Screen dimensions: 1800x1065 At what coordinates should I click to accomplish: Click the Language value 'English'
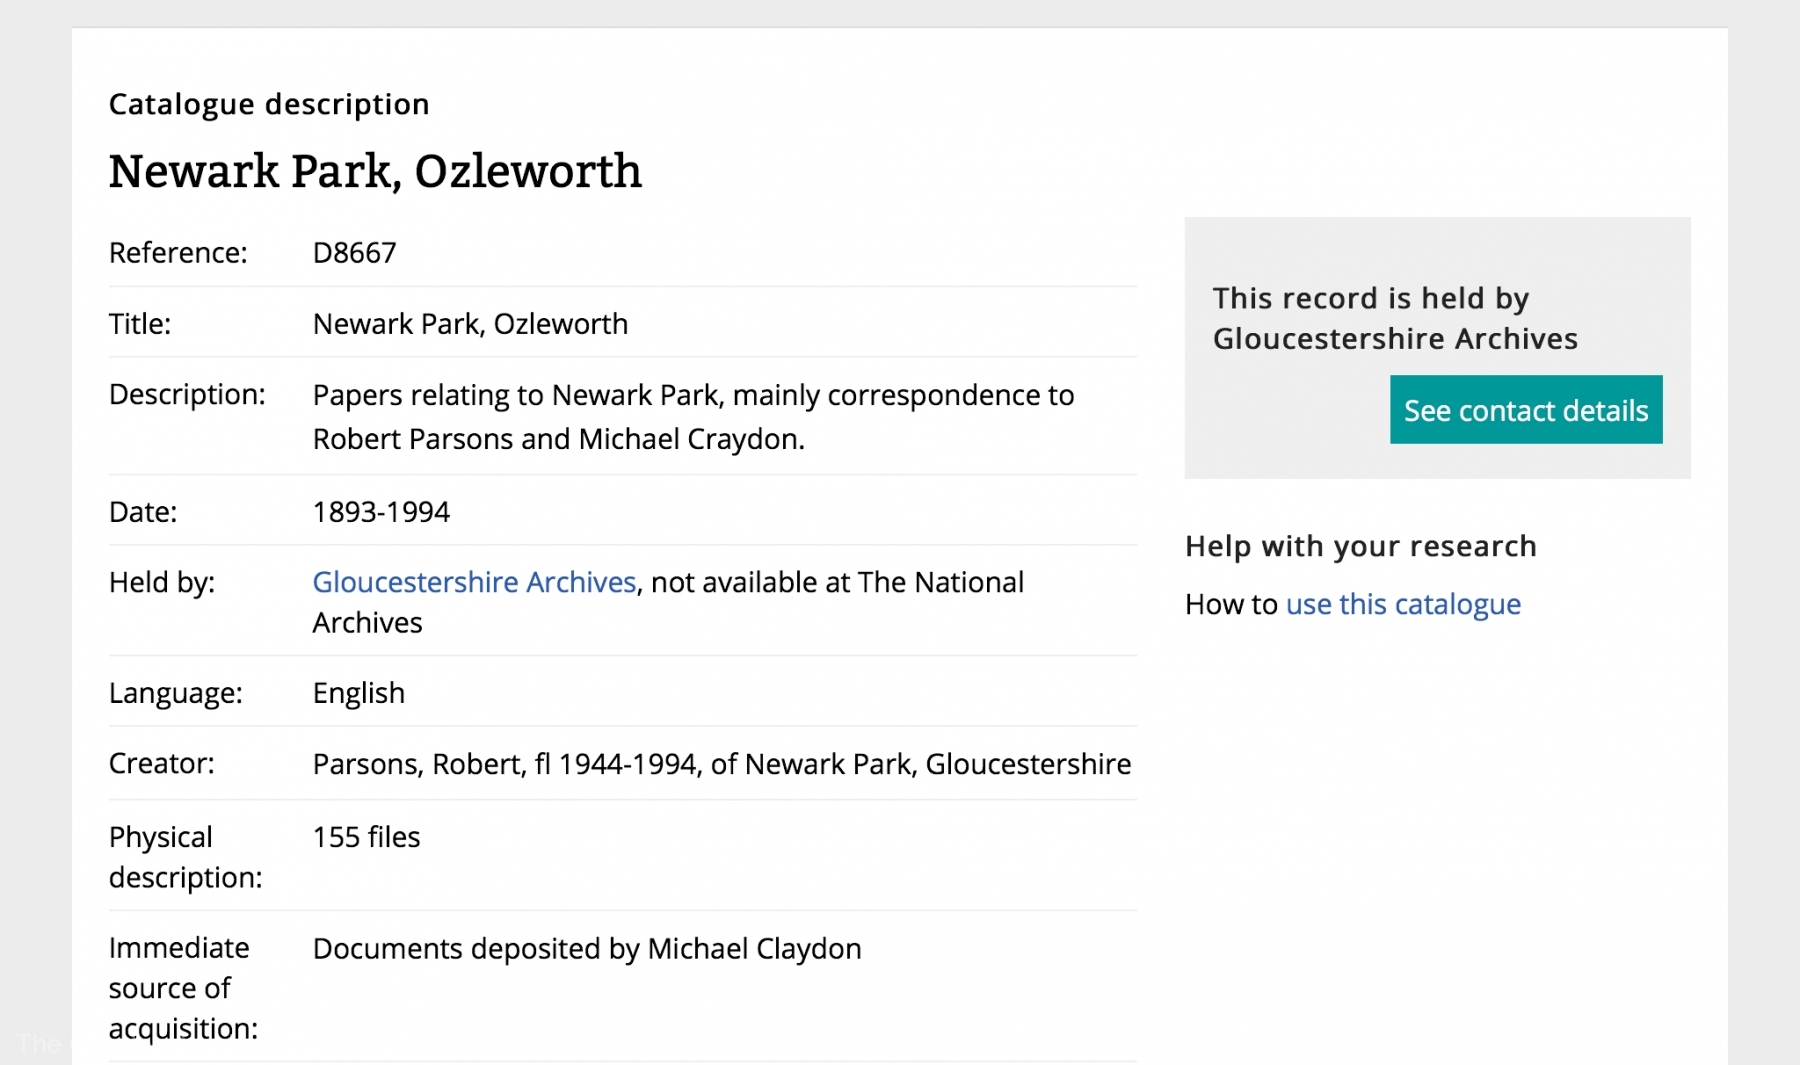click(358, 693)
